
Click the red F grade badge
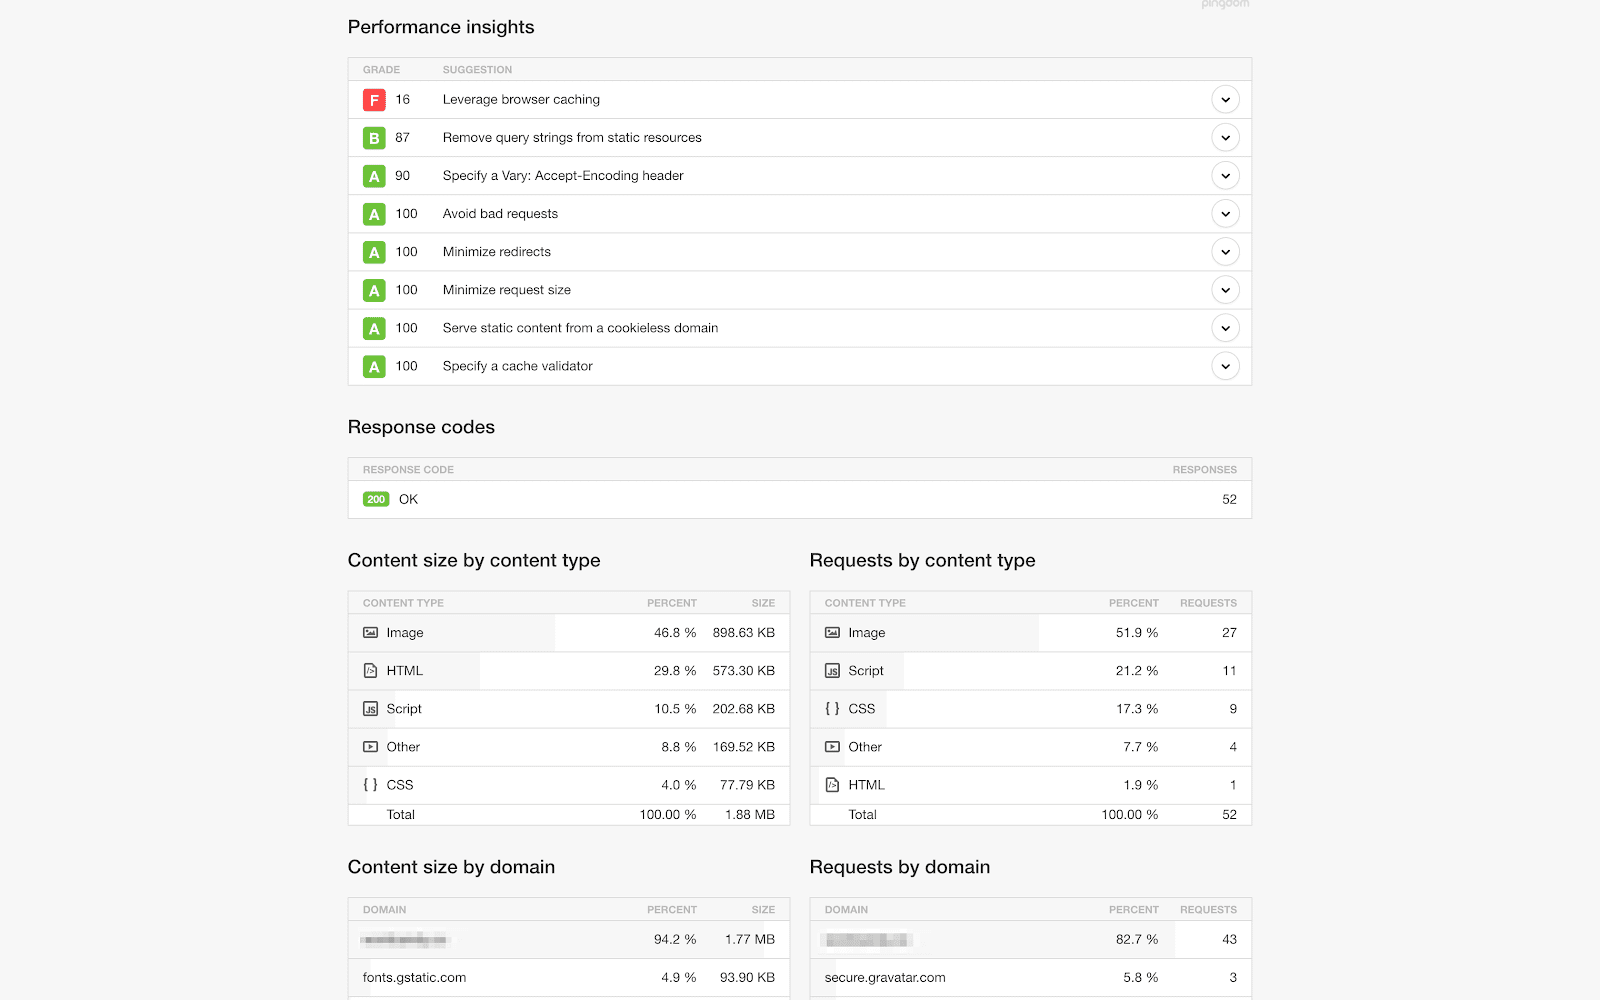pos(374,100)
